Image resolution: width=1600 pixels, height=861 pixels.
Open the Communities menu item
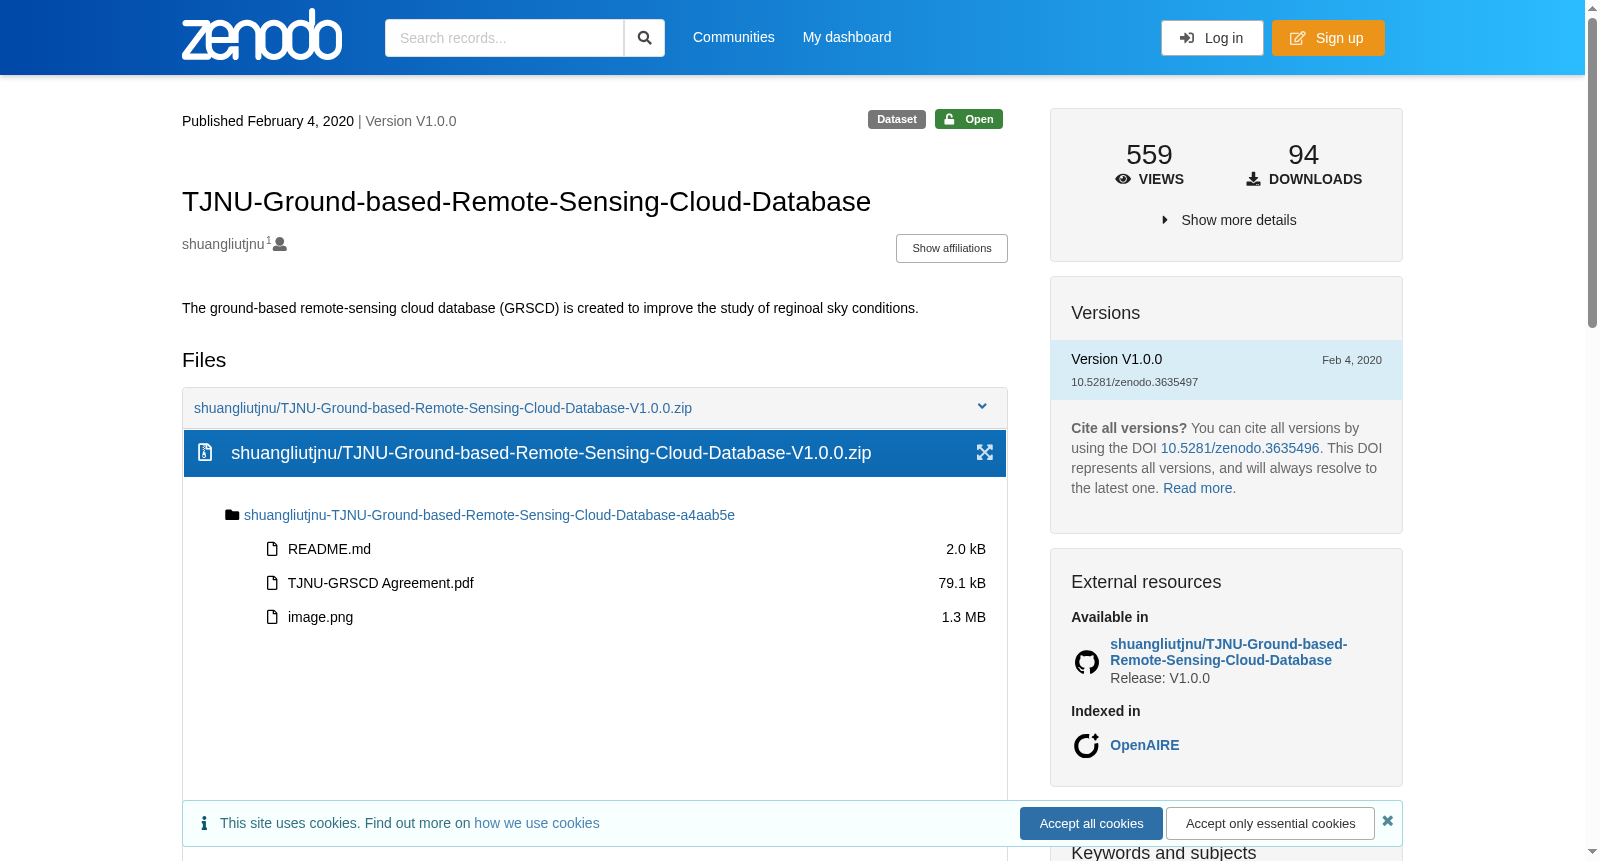pos(734,37)
